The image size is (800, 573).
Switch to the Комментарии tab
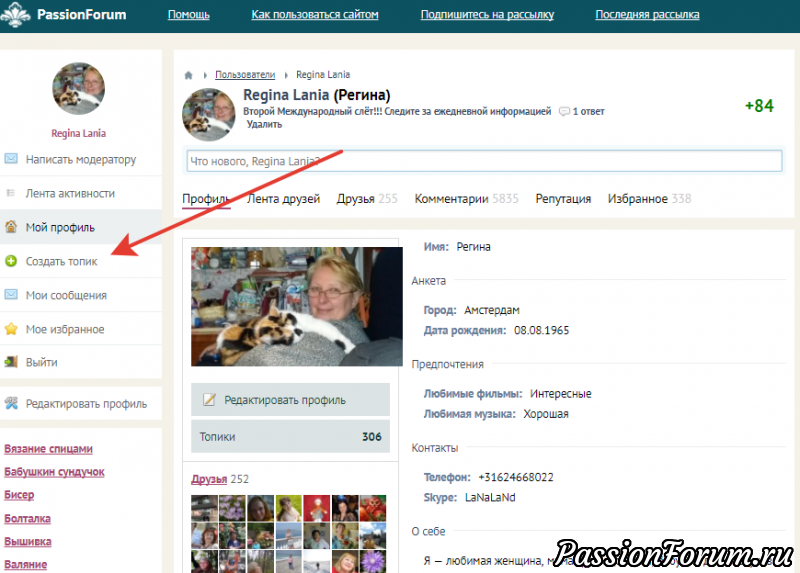pos(452,199)
